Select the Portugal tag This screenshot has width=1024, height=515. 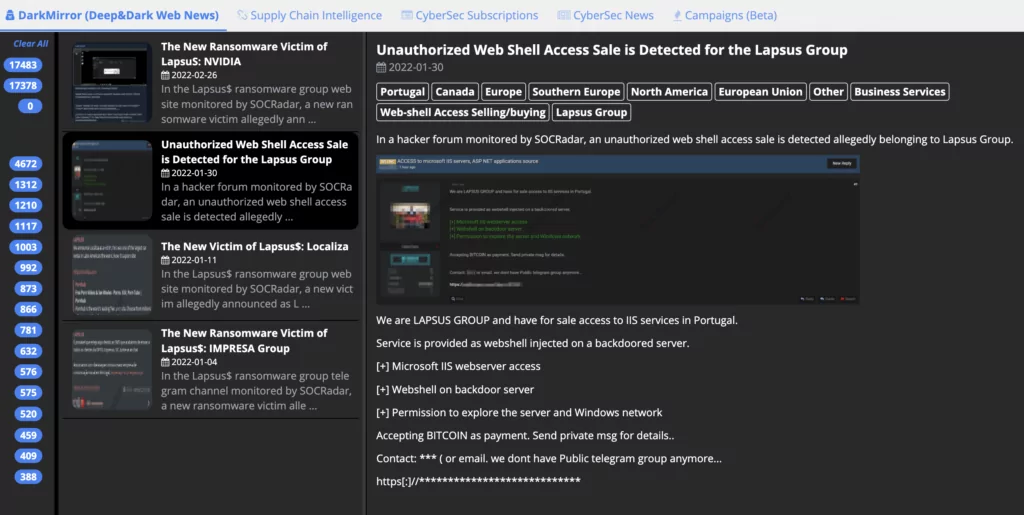tap(403, 92)
